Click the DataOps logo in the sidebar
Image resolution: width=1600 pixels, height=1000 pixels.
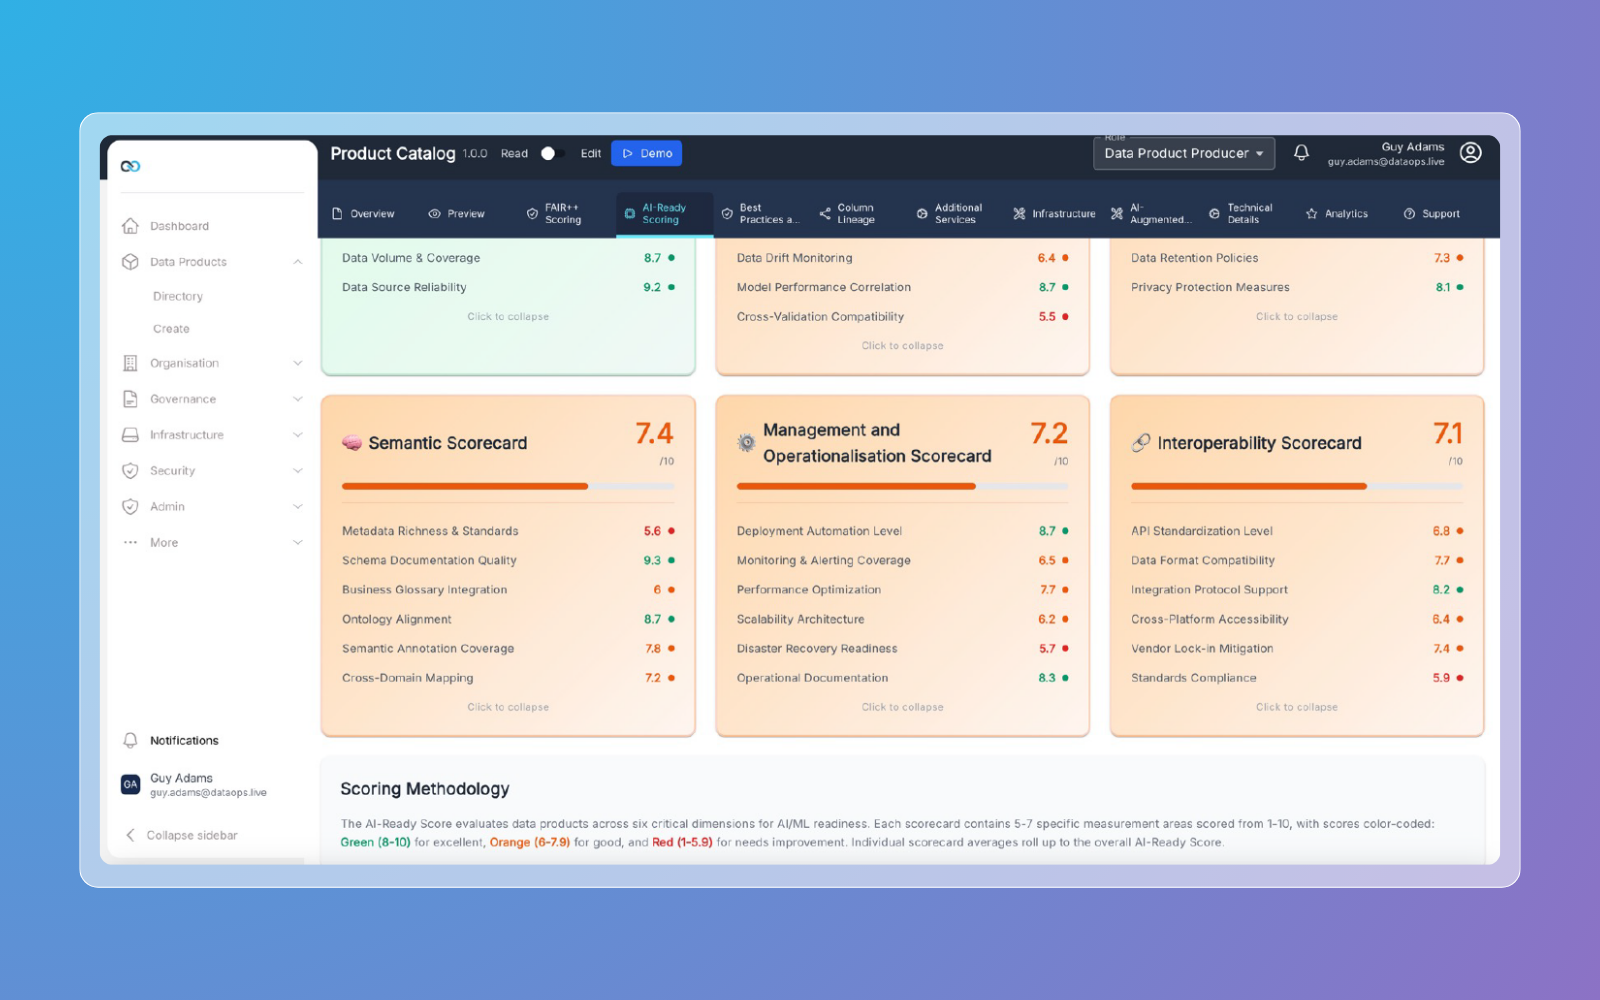[x=130, y=166]
